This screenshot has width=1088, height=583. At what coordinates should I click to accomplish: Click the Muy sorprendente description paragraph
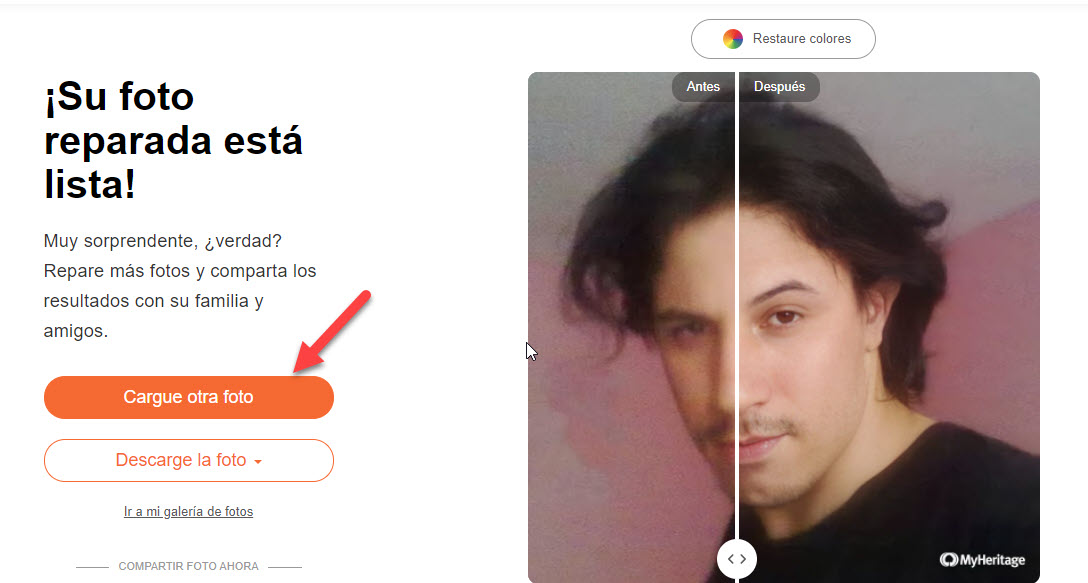tap(180, 286)
